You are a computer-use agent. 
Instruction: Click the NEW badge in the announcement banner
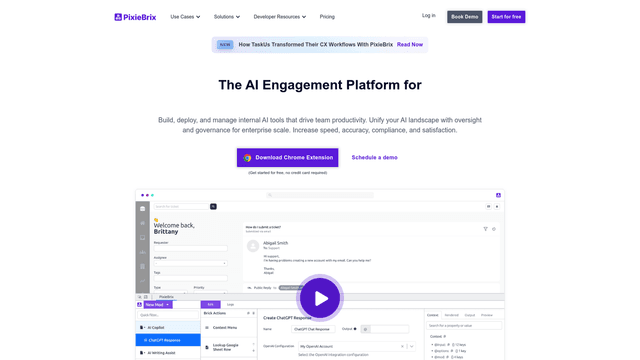click(x=225, y=44)
